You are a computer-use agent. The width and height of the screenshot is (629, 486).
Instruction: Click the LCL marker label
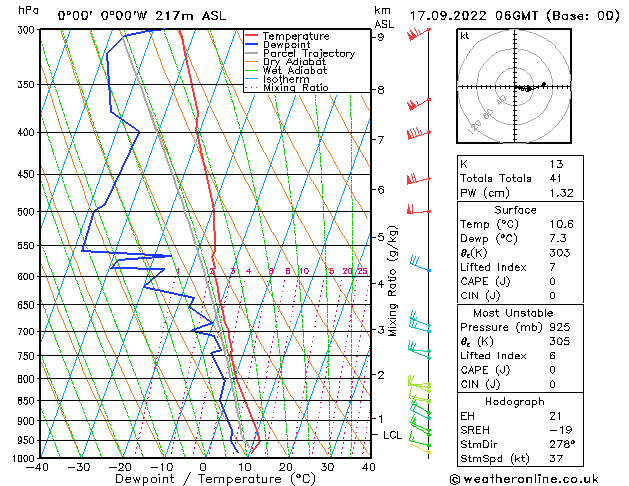(x=392, y=435)
